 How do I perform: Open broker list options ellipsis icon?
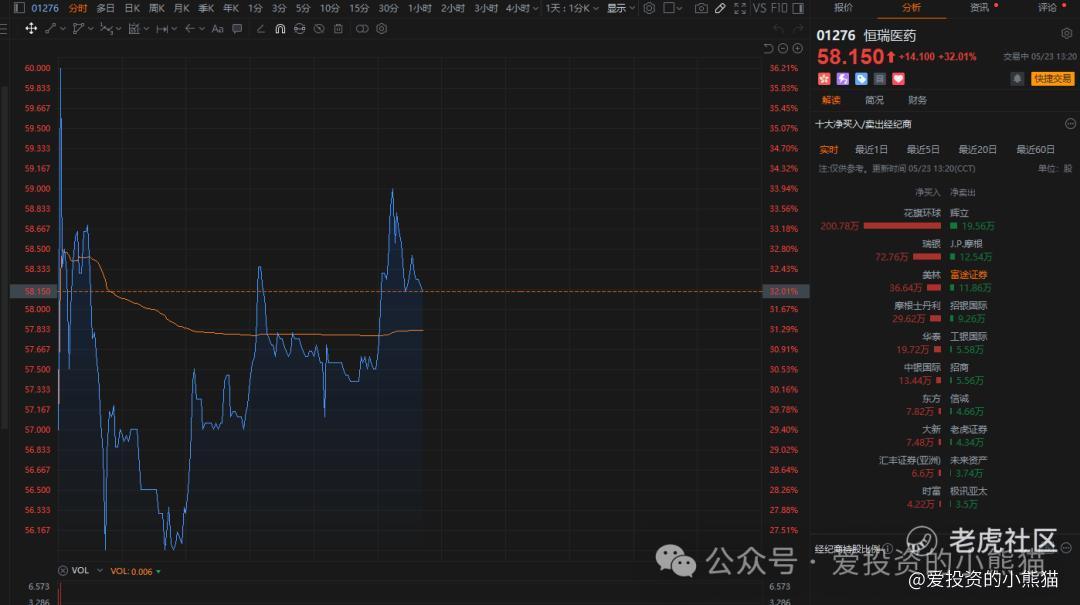pyautogui.click(x=1070, y=123)
